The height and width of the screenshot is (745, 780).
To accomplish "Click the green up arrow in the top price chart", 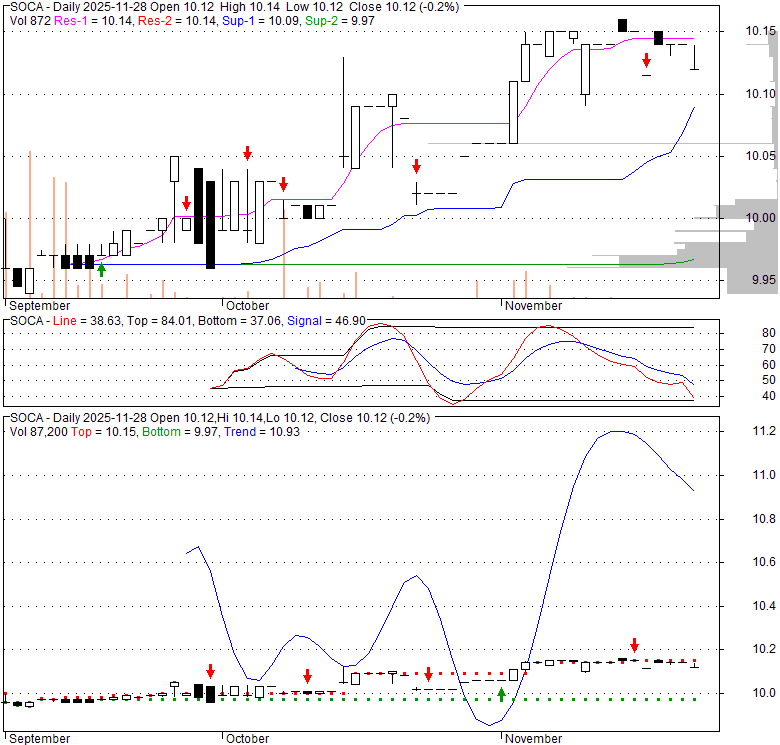I will [101, 269].
